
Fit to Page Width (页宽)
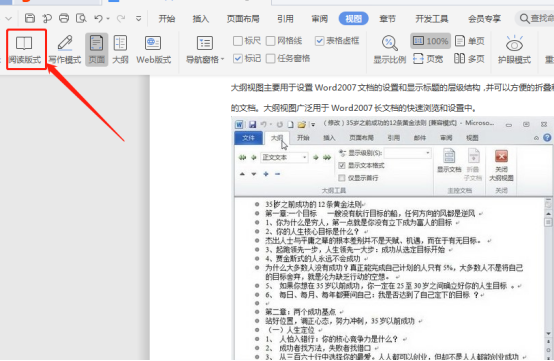[x=428, y=59]
